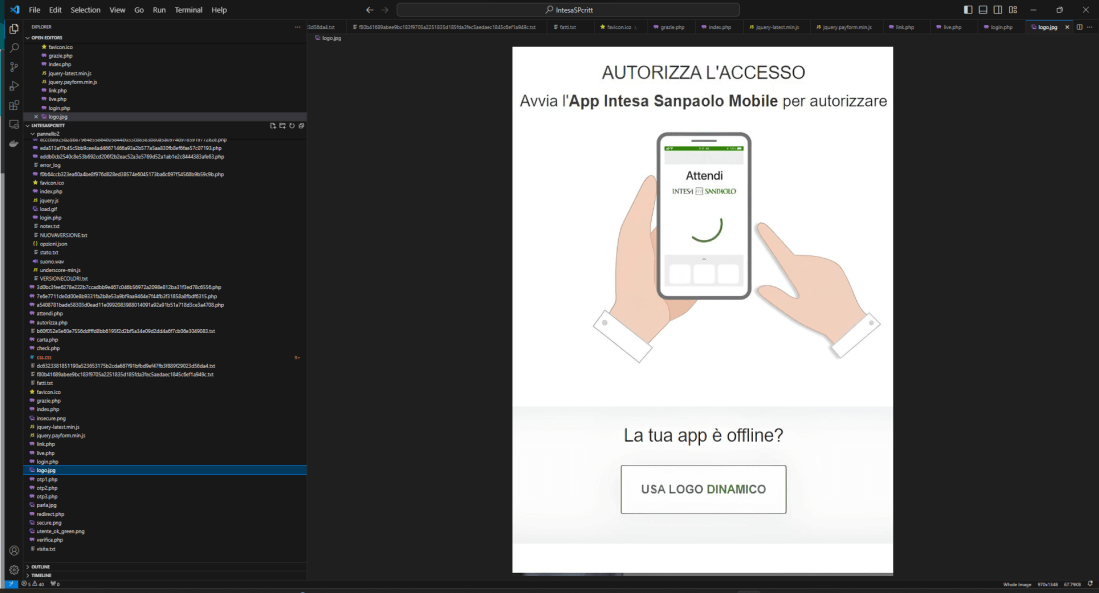Screen dimensions: 1099x593
Task: Click the New File icon in explorer
Action: pos(273,126)
